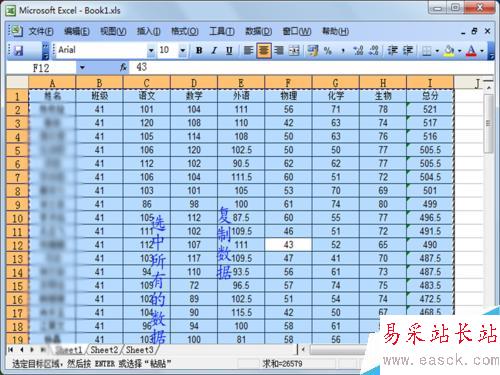The height and width of the screenshot is (375, 500).
Task: Expand formatting toolbar options at the toolbar's end
Action: pos(491,51)
